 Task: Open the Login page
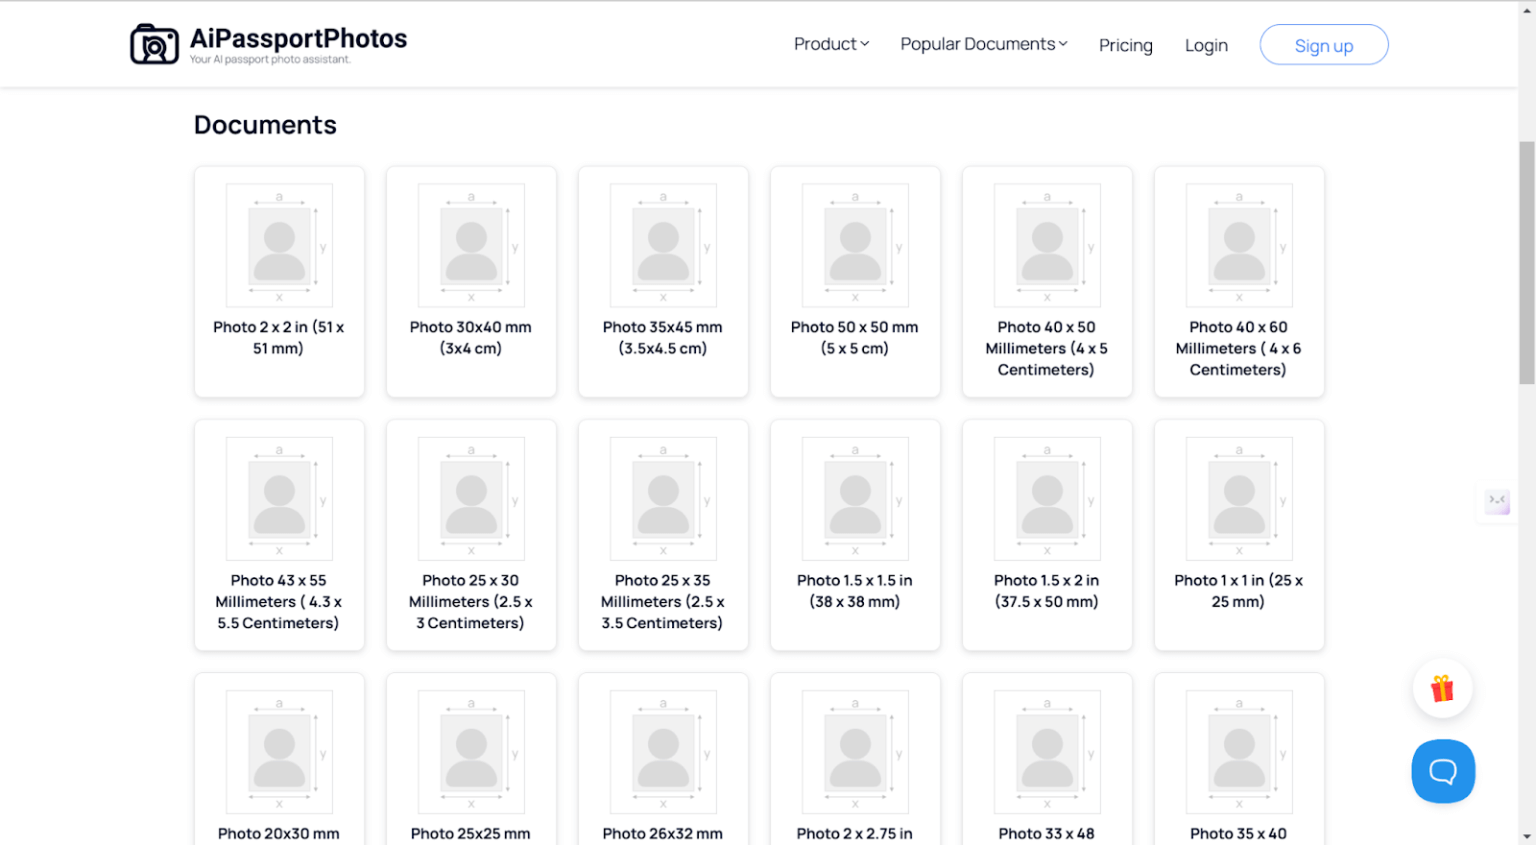click(1206, 45)
